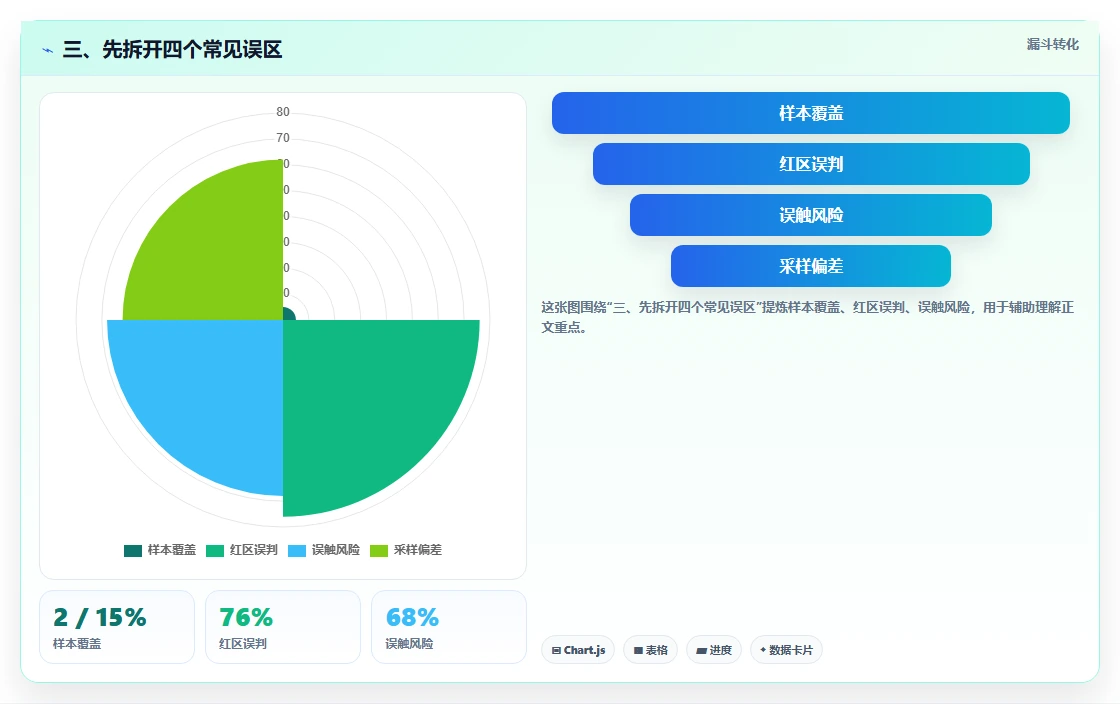Select the 表格 tag
This screenshot has height=704, width=1120.
tap(650, 650)
